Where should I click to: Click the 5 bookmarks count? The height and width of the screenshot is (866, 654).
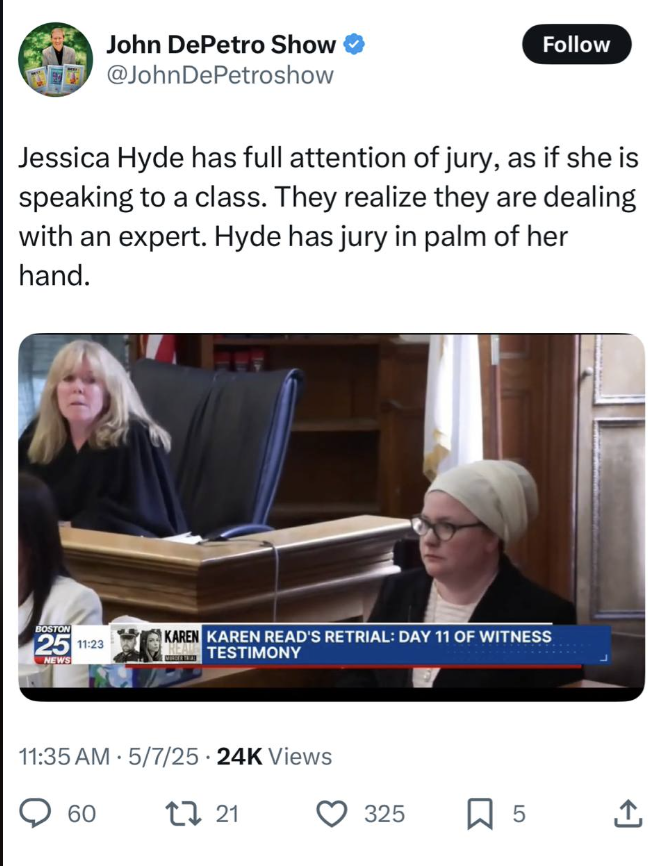tap(519, 814)
